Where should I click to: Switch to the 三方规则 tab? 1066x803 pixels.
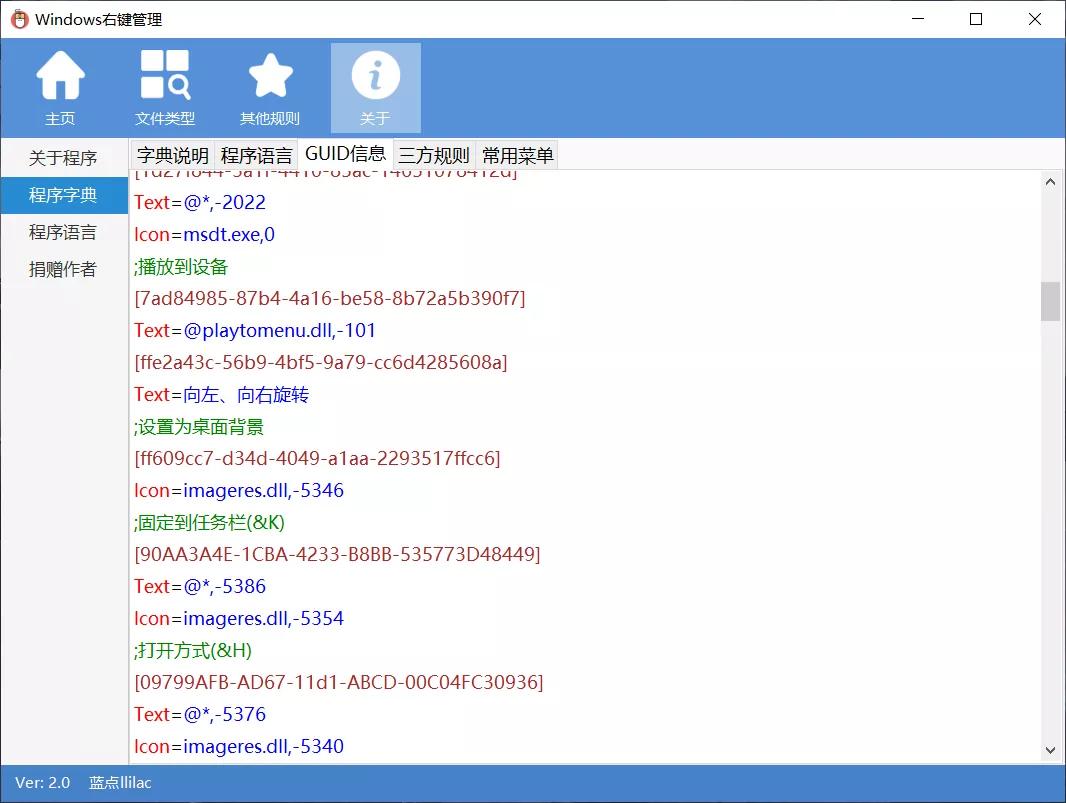[x=434, y=156]
